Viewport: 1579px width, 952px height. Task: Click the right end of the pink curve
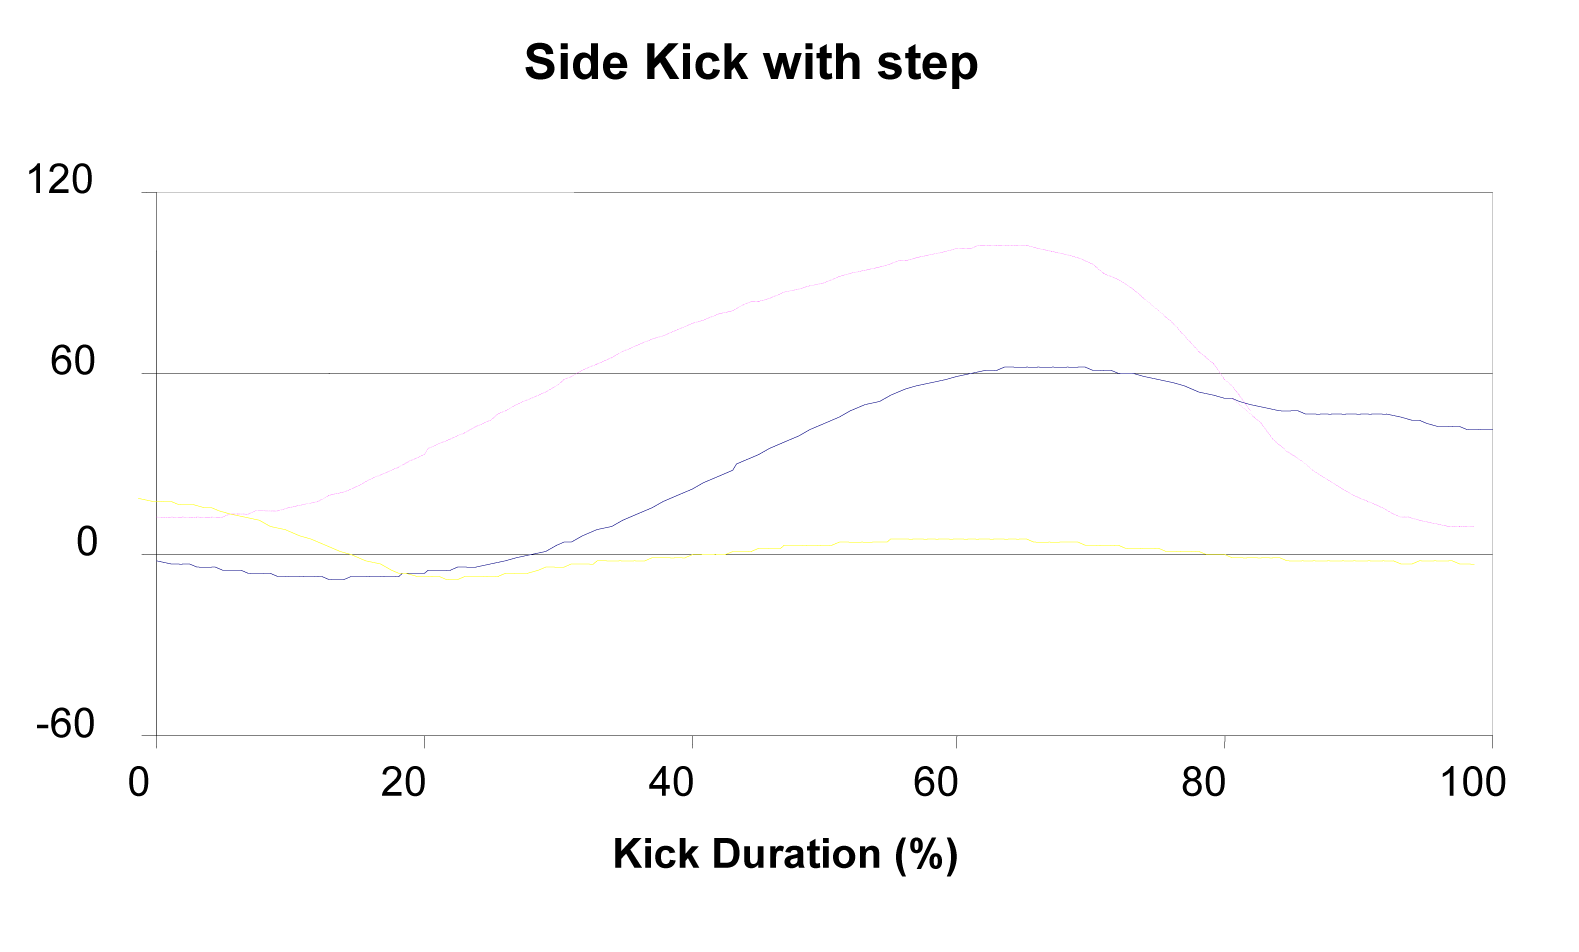click(x=1472, y=526)
